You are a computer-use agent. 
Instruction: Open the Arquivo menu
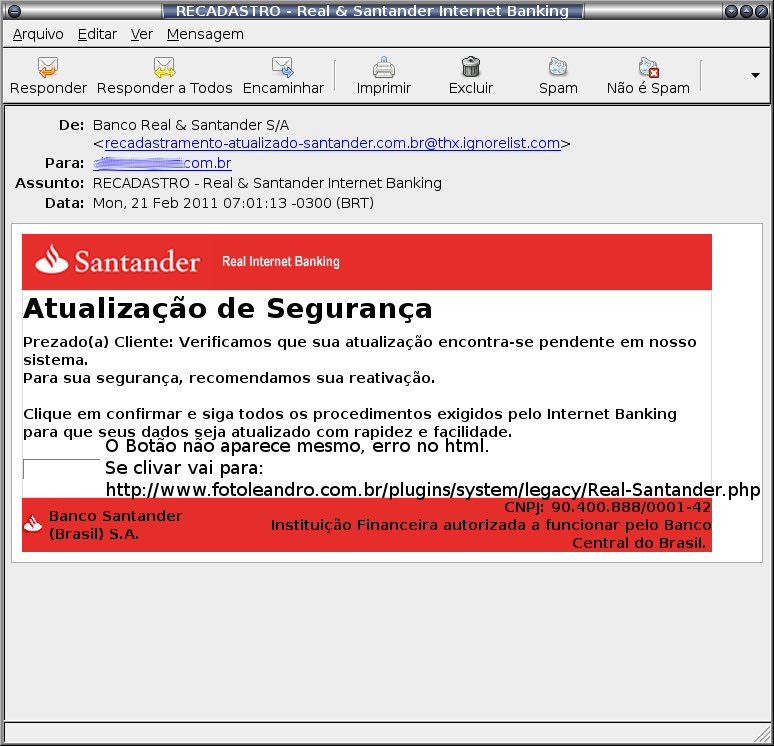click(x=38, y=34)
